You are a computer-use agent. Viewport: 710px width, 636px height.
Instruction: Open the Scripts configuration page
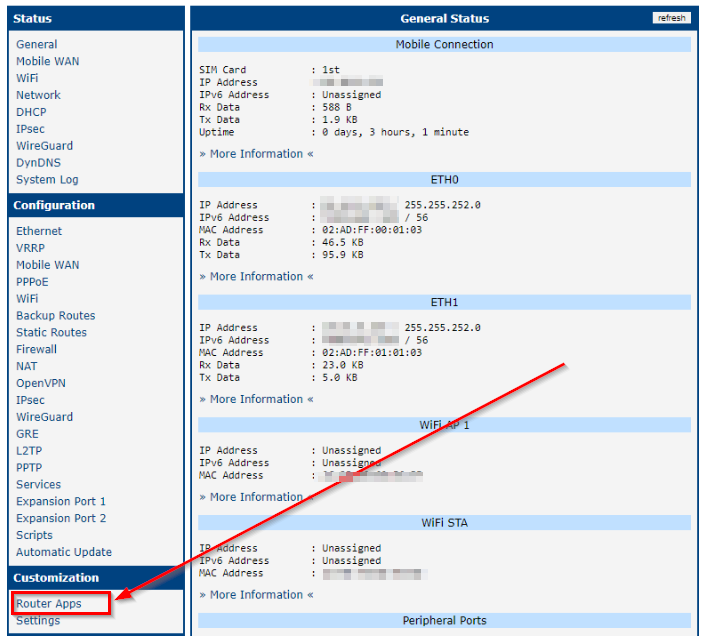point(34,536)
